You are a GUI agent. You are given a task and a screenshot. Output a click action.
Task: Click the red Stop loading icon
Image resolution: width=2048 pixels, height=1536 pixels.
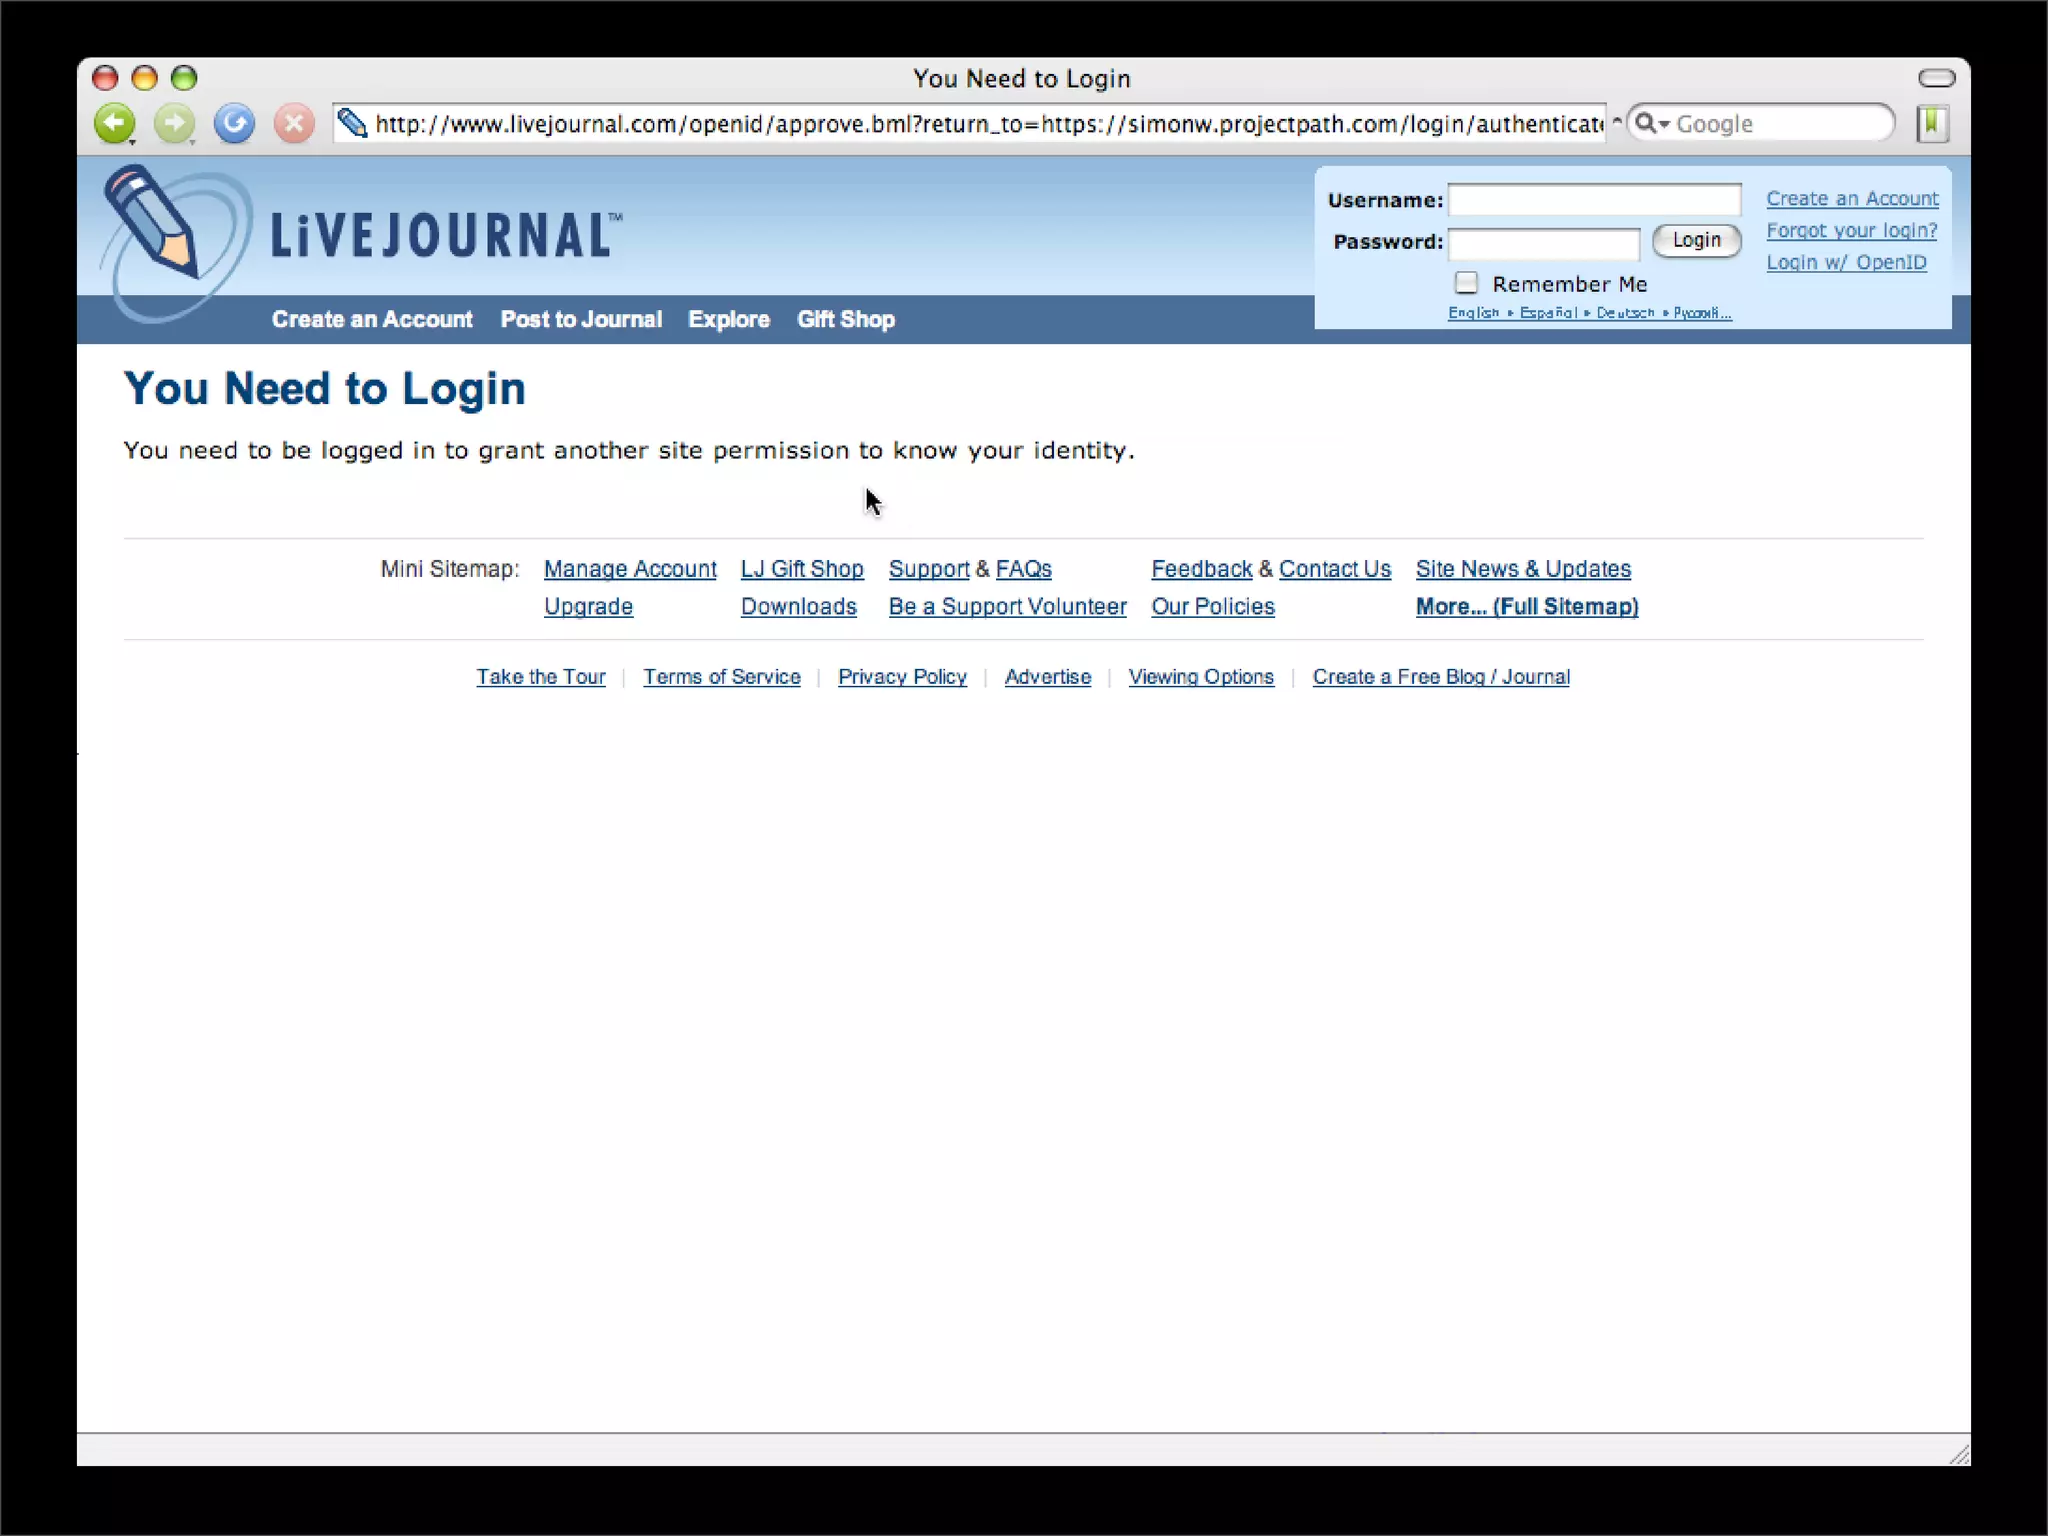click(x=294, y=124)
